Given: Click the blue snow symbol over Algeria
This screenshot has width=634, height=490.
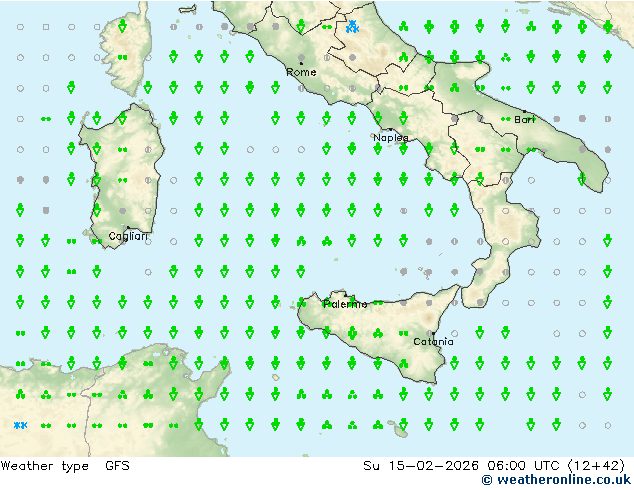Looking at the screenshot, I should point(20,425).
